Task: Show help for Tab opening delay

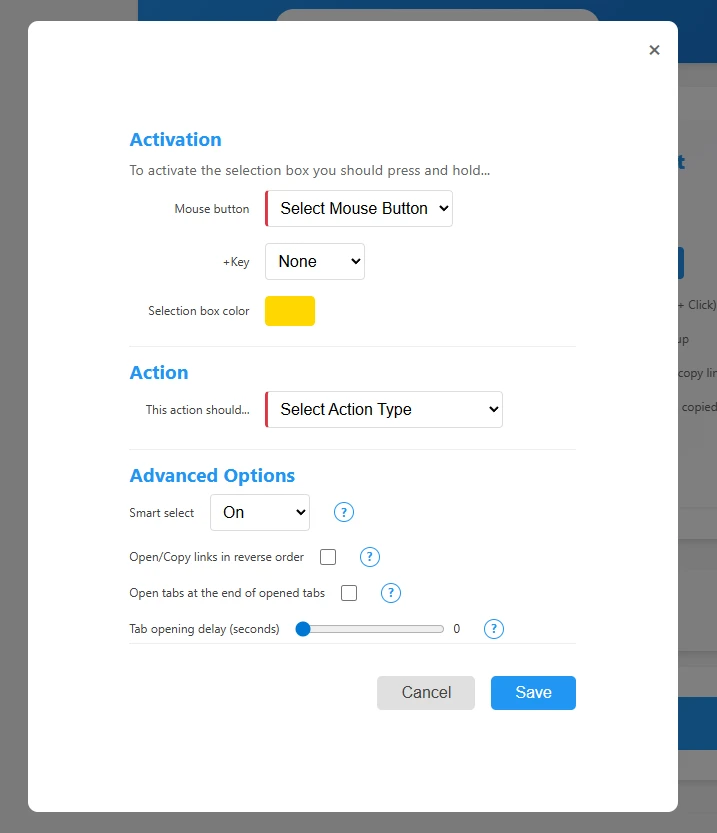Action: (x=493, y=629)
